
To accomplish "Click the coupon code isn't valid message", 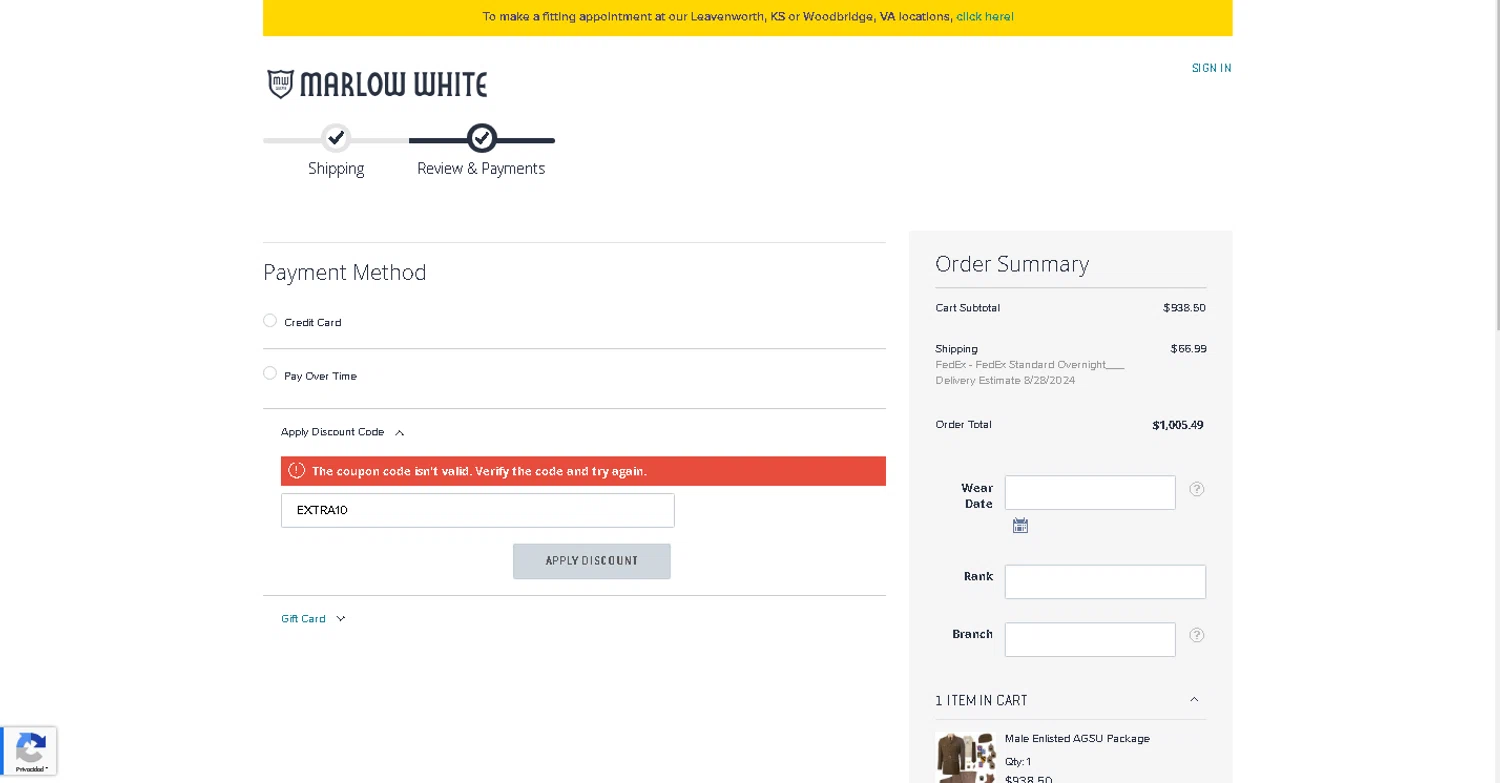I will coord(479,471).
